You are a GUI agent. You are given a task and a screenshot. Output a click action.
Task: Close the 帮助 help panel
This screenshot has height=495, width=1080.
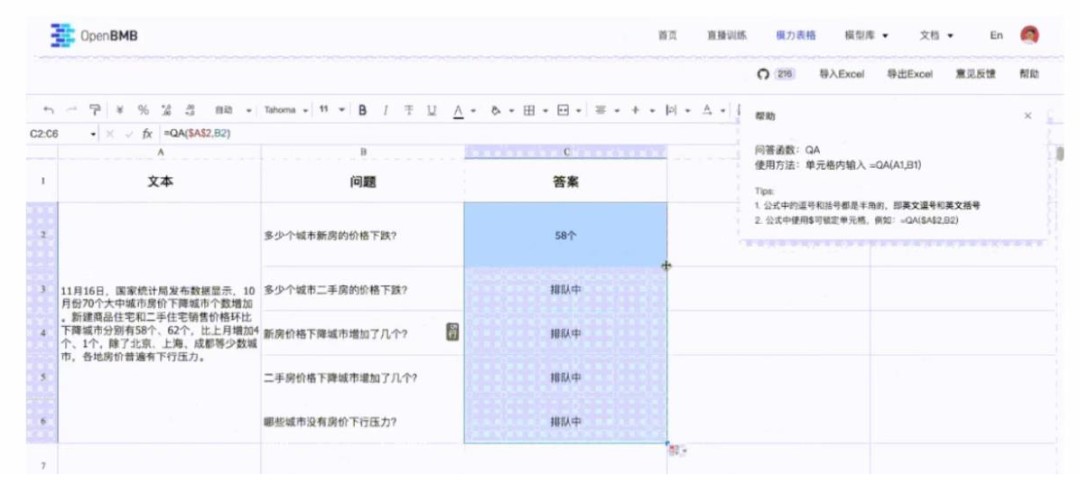pyautogui.click(x=1027, y=116)
